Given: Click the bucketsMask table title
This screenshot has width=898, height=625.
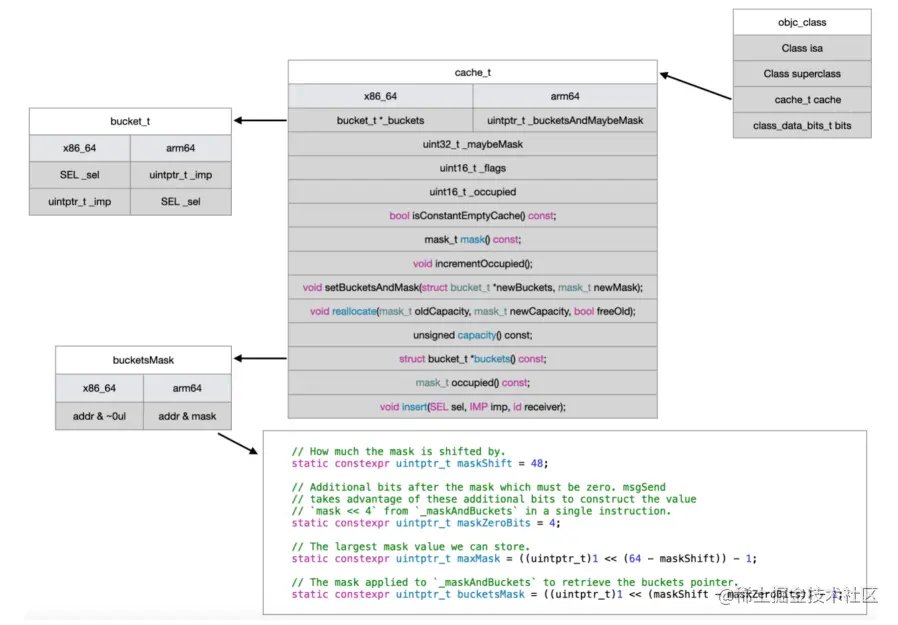Looking at the screenshot, I should pos(143,360).
